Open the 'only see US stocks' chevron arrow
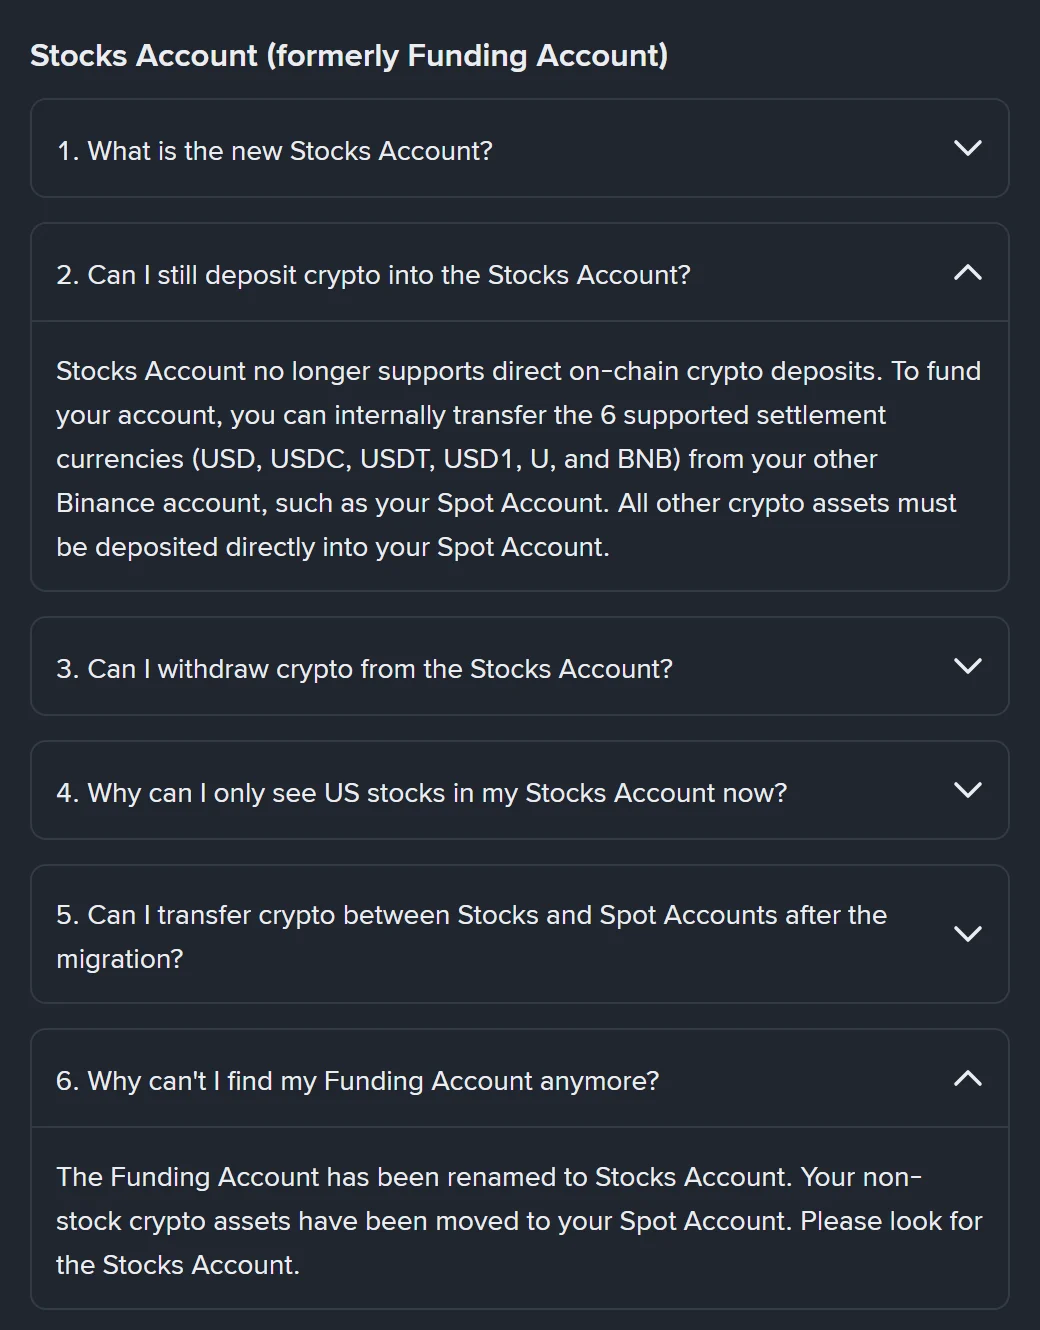 pyautogui.click(x=967, y=791)
